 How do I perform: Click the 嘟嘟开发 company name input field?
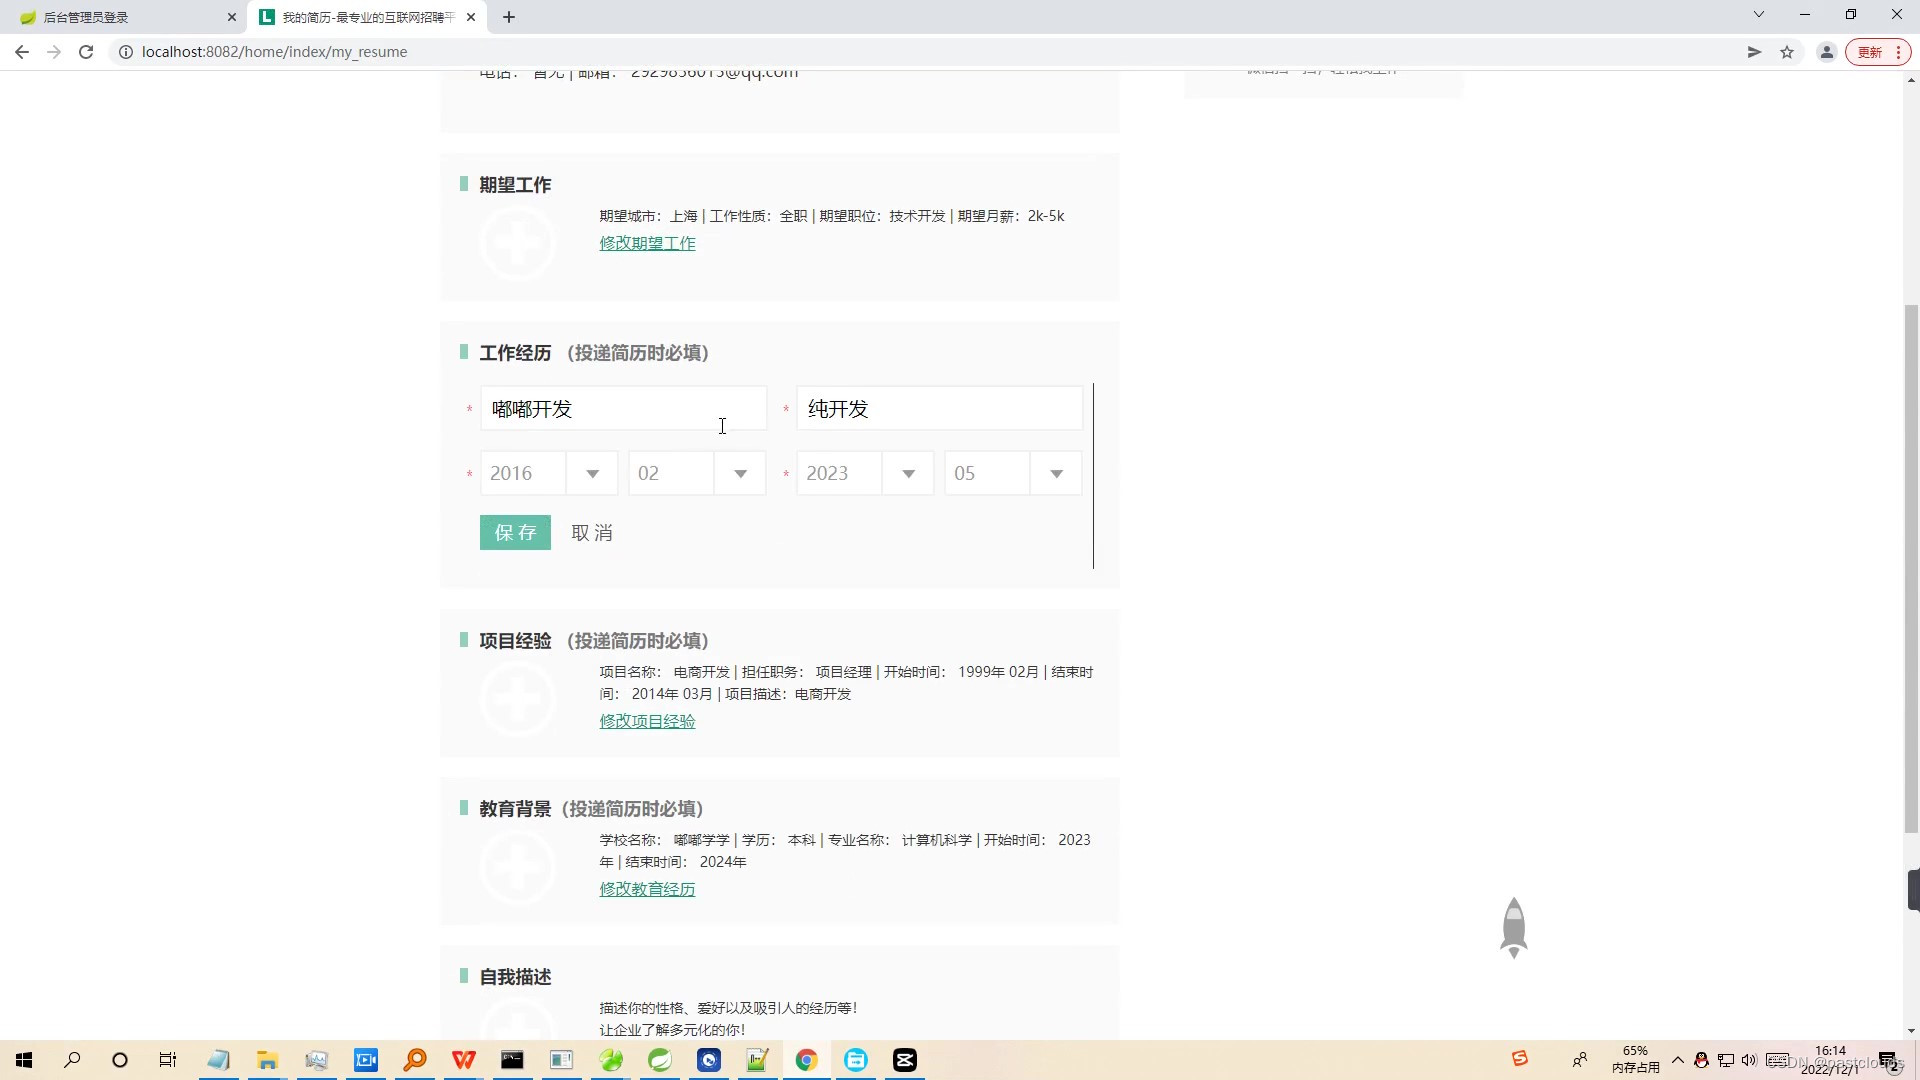[624, 408]
